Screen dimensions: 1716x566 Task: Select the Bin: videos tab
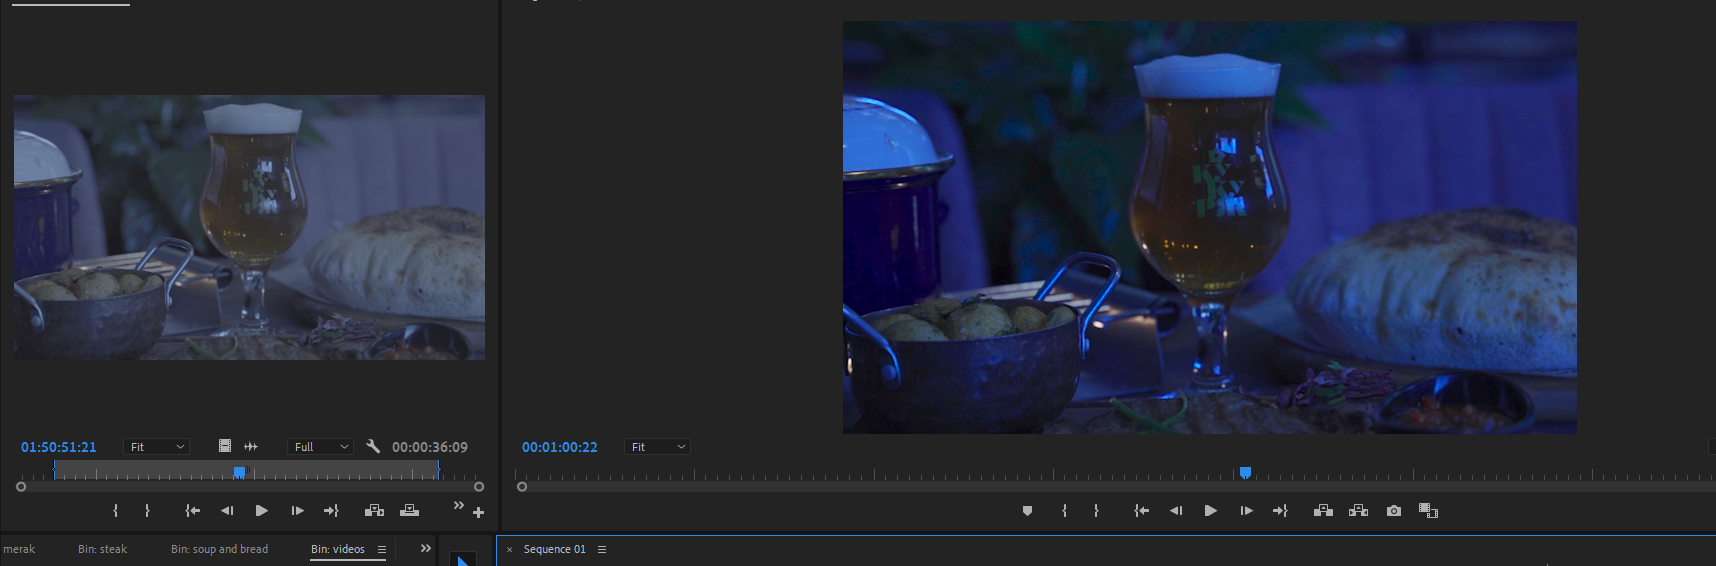(338, 549)
